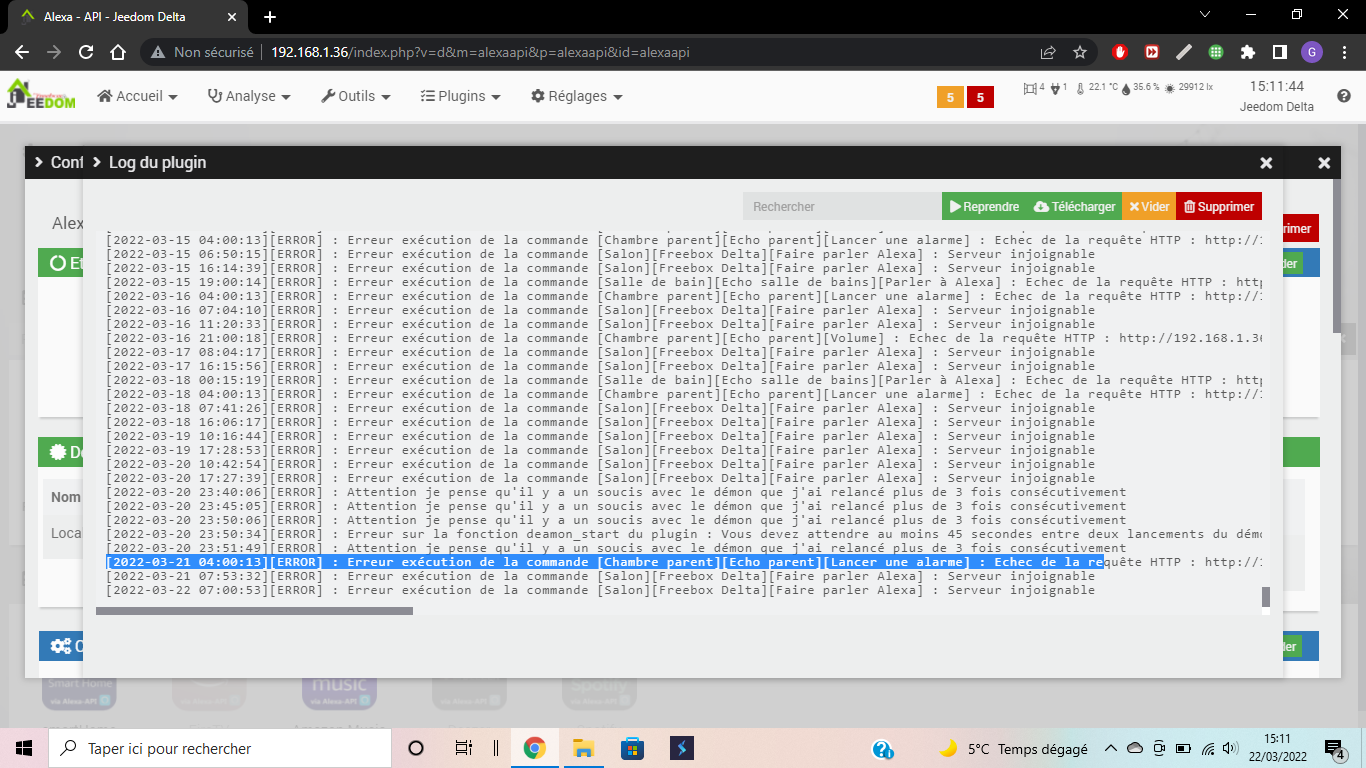
Task: Click the humidity drop 35.6 % indicator
Action: [1140, 88]
